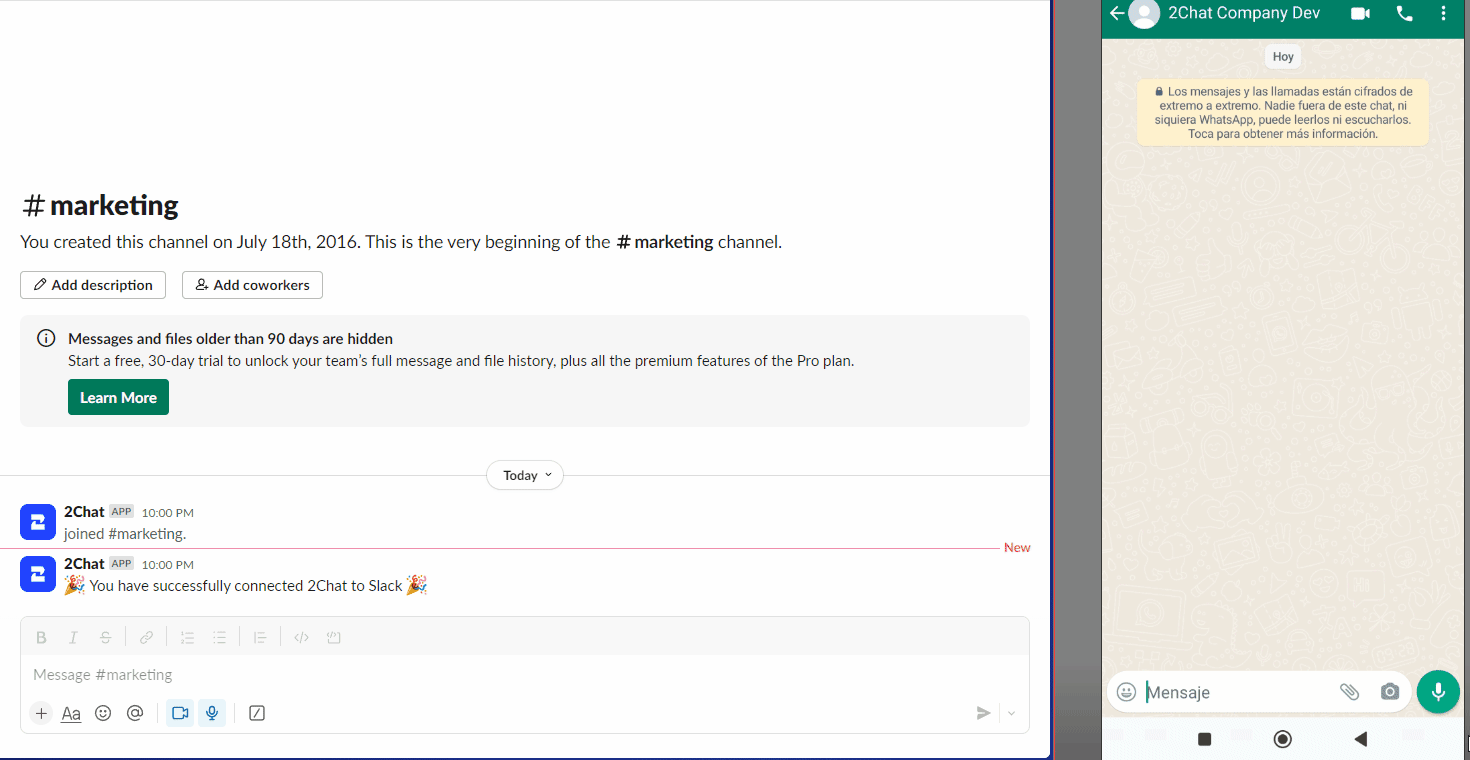Image resolution: width=1470 pixels, height=760 pixels.
Task: Open the plus attachments menu in Slack
Action: click(41, 713)
